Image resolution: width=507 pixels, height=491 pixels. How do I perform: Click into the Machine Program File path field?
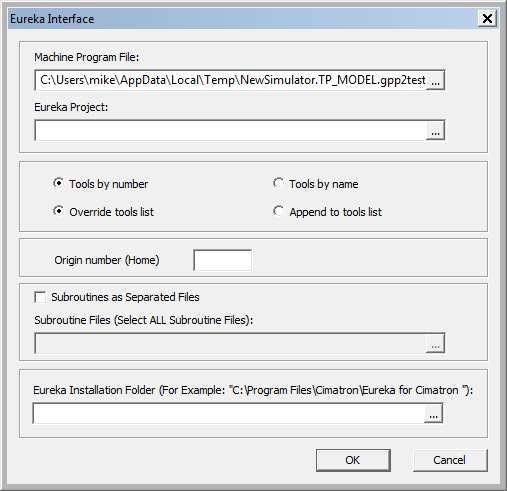(x=230, y=80)
